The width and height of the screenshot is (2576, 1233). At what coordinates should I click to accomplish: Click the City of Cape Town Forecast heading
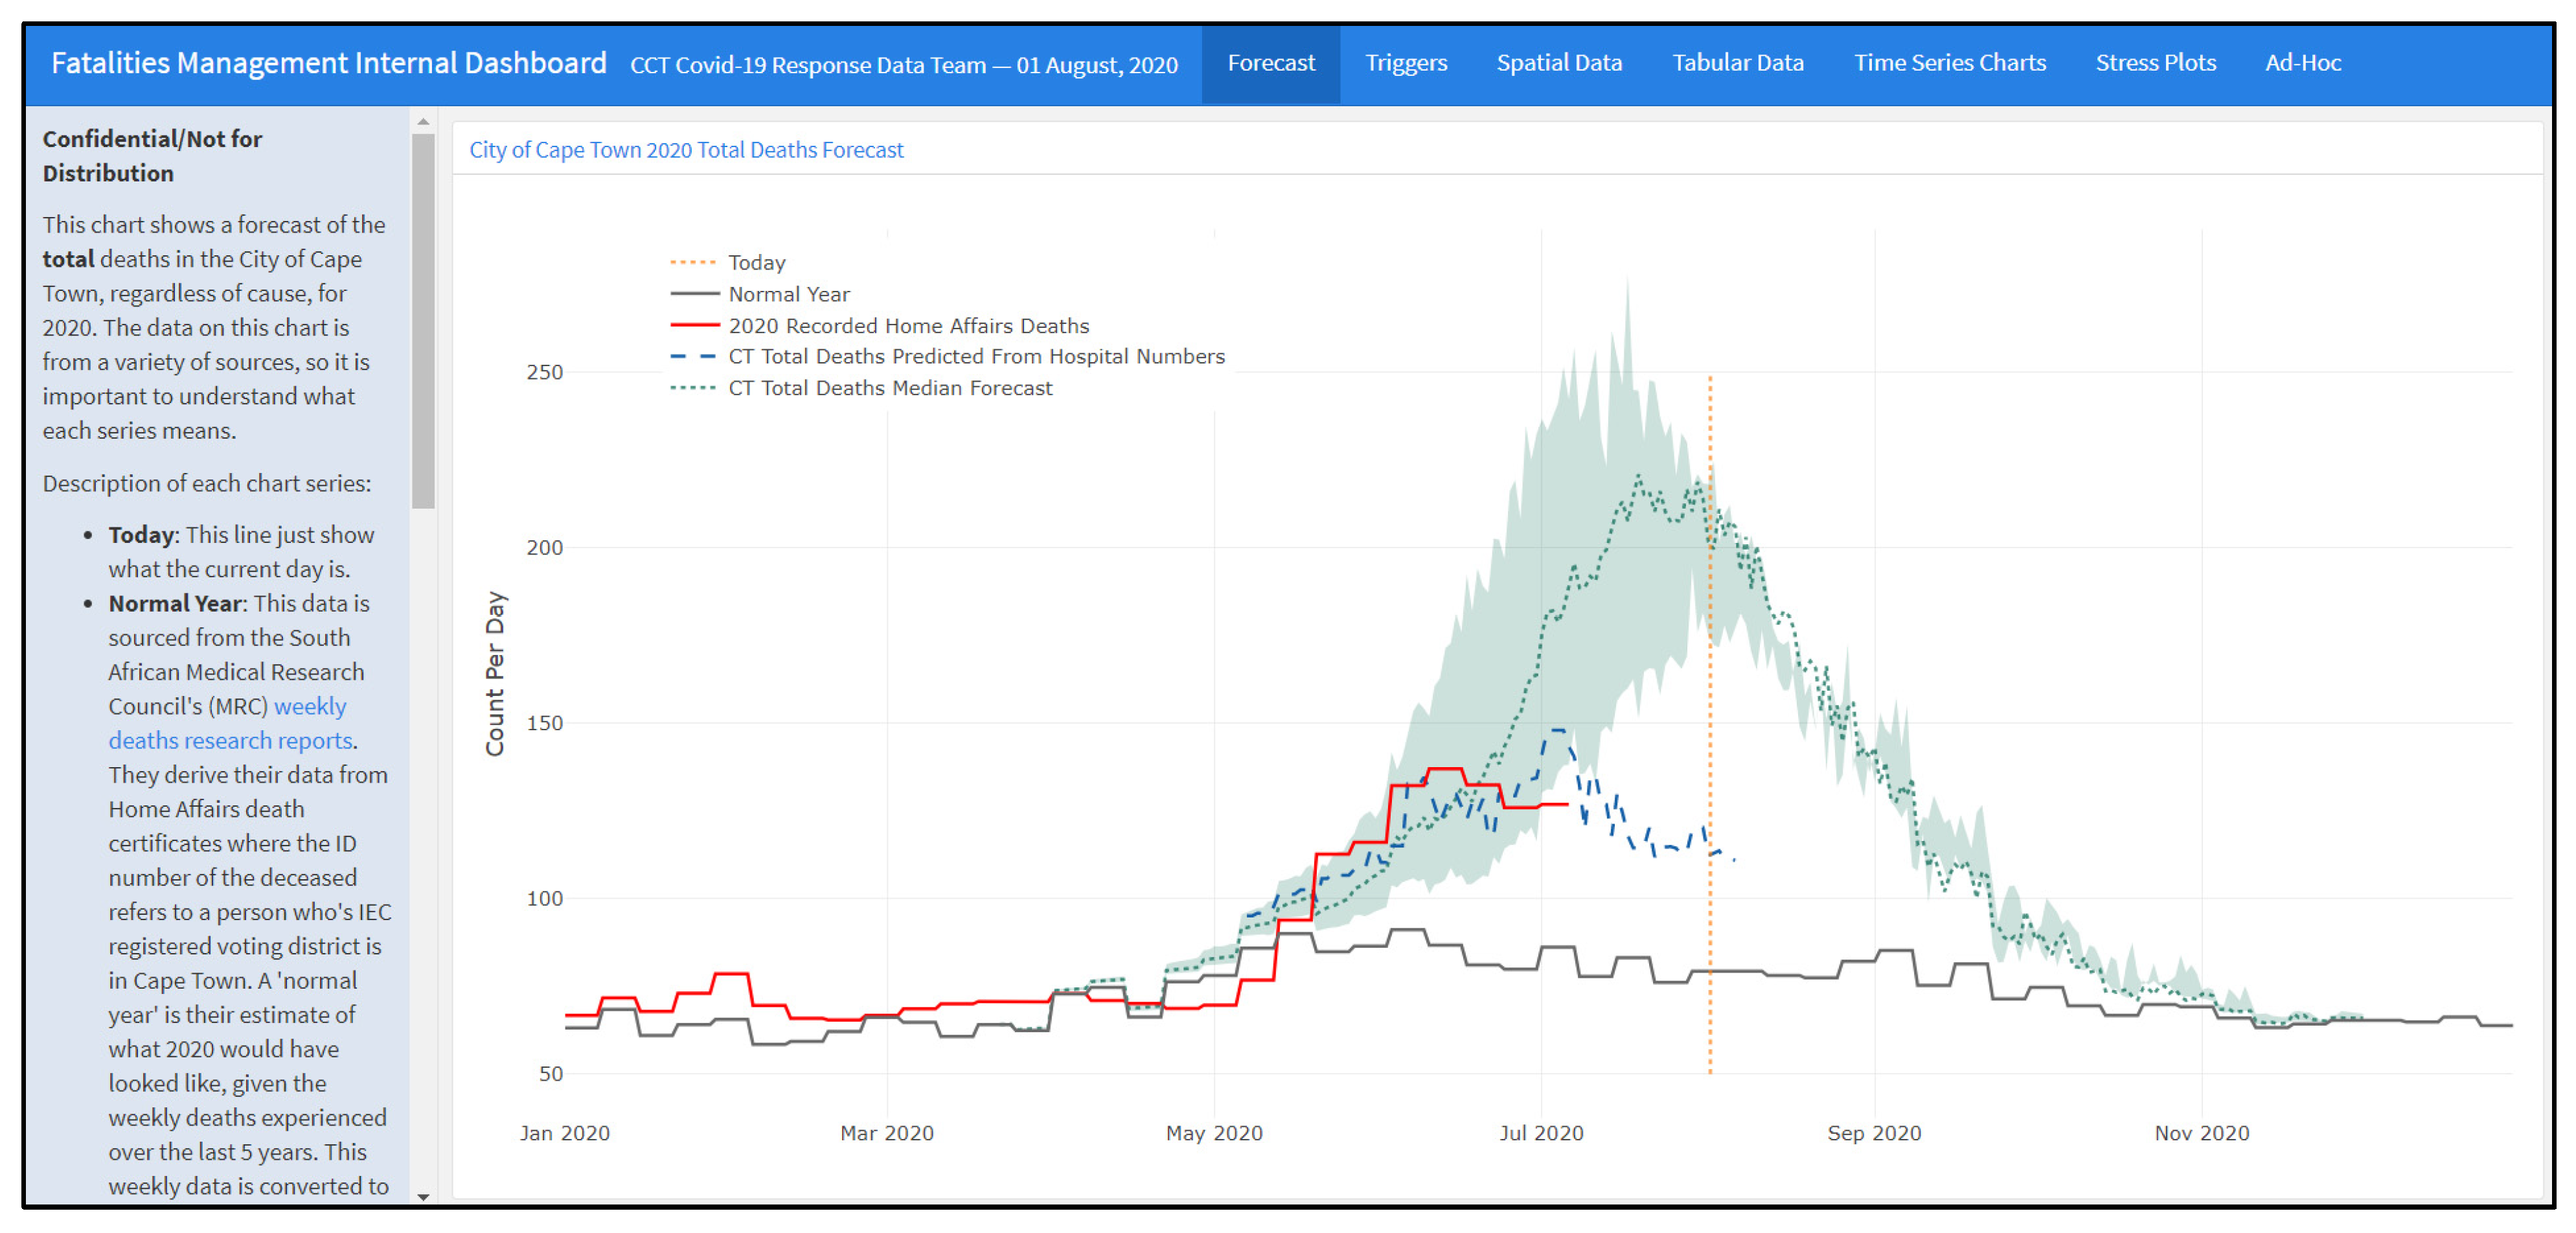[x=686, y=150]
